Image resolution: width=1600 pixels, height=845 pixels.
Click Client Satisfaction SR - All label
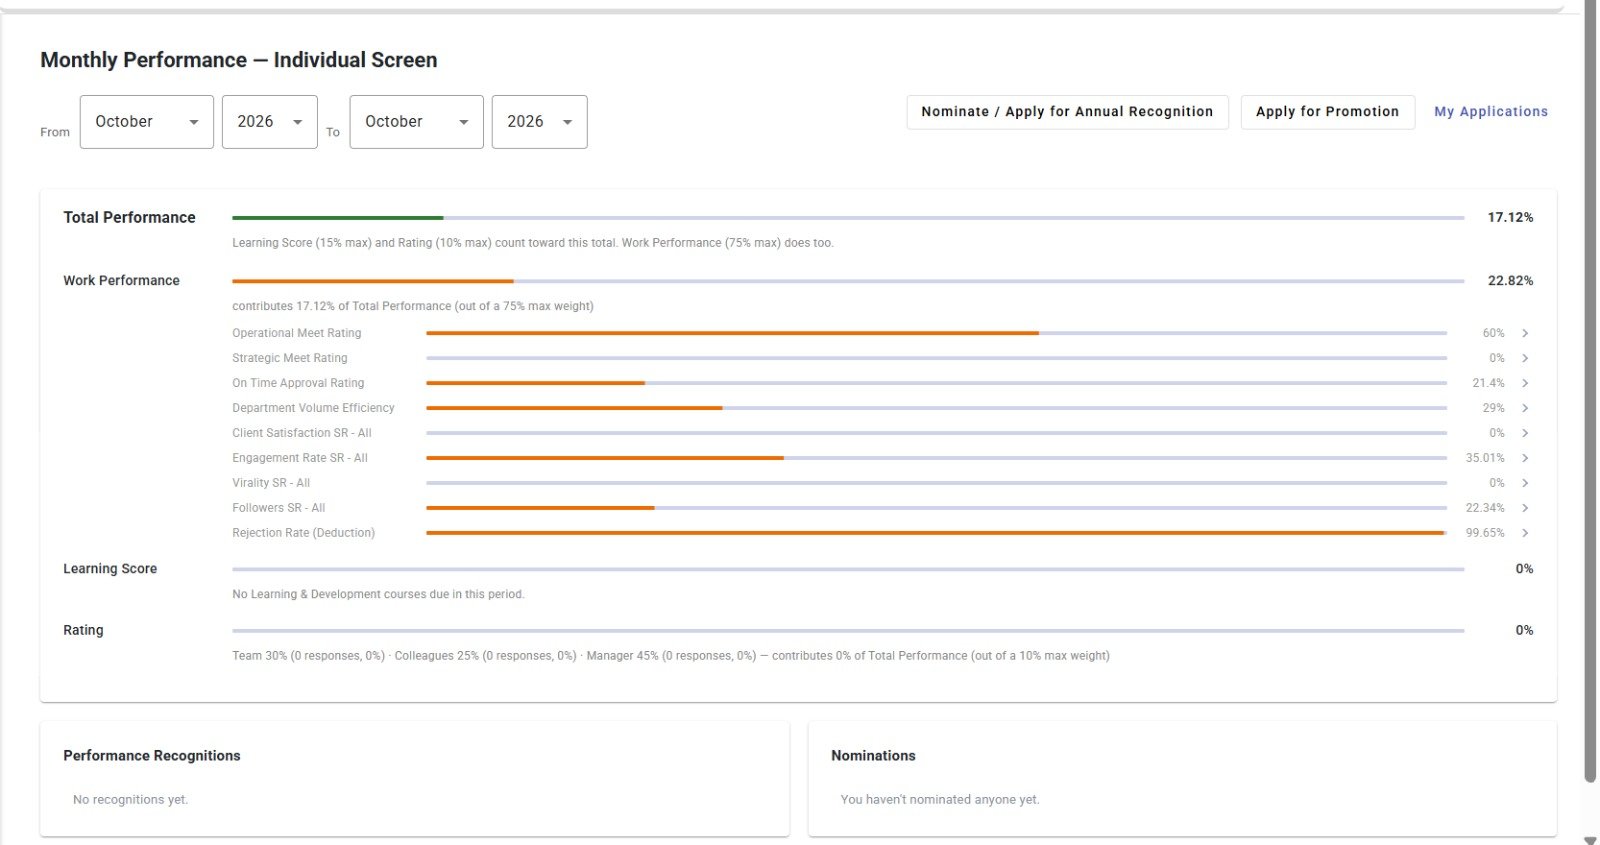tap(302, 433)
